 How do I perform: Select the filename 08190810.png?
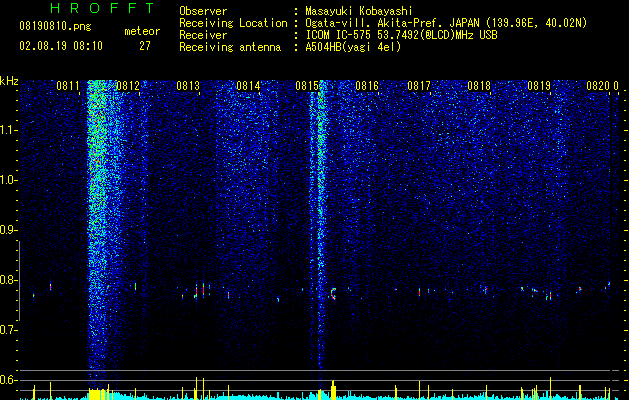point(55,27)
